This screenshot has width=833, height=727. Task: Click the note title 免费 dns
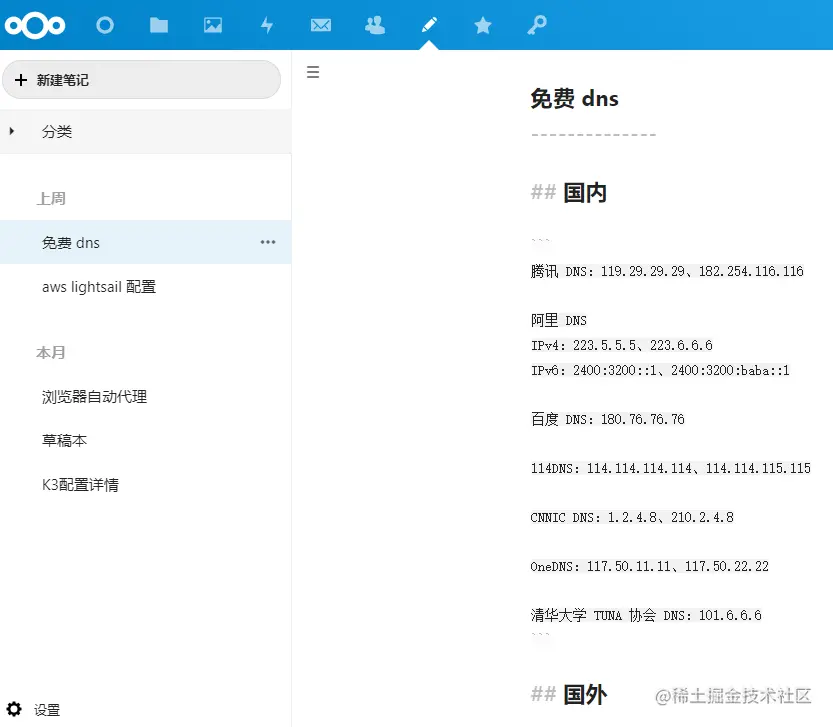pyautogui.click(x=574, y=99)
